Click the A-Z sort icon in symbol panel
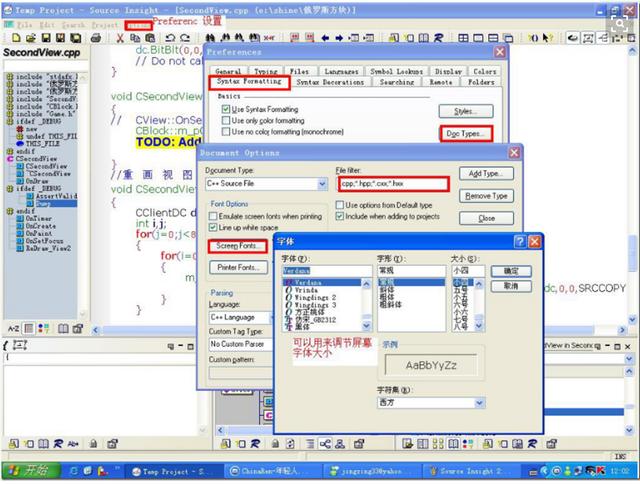The height and width of the screenshot is (484, 640). (x=13, y=329)
